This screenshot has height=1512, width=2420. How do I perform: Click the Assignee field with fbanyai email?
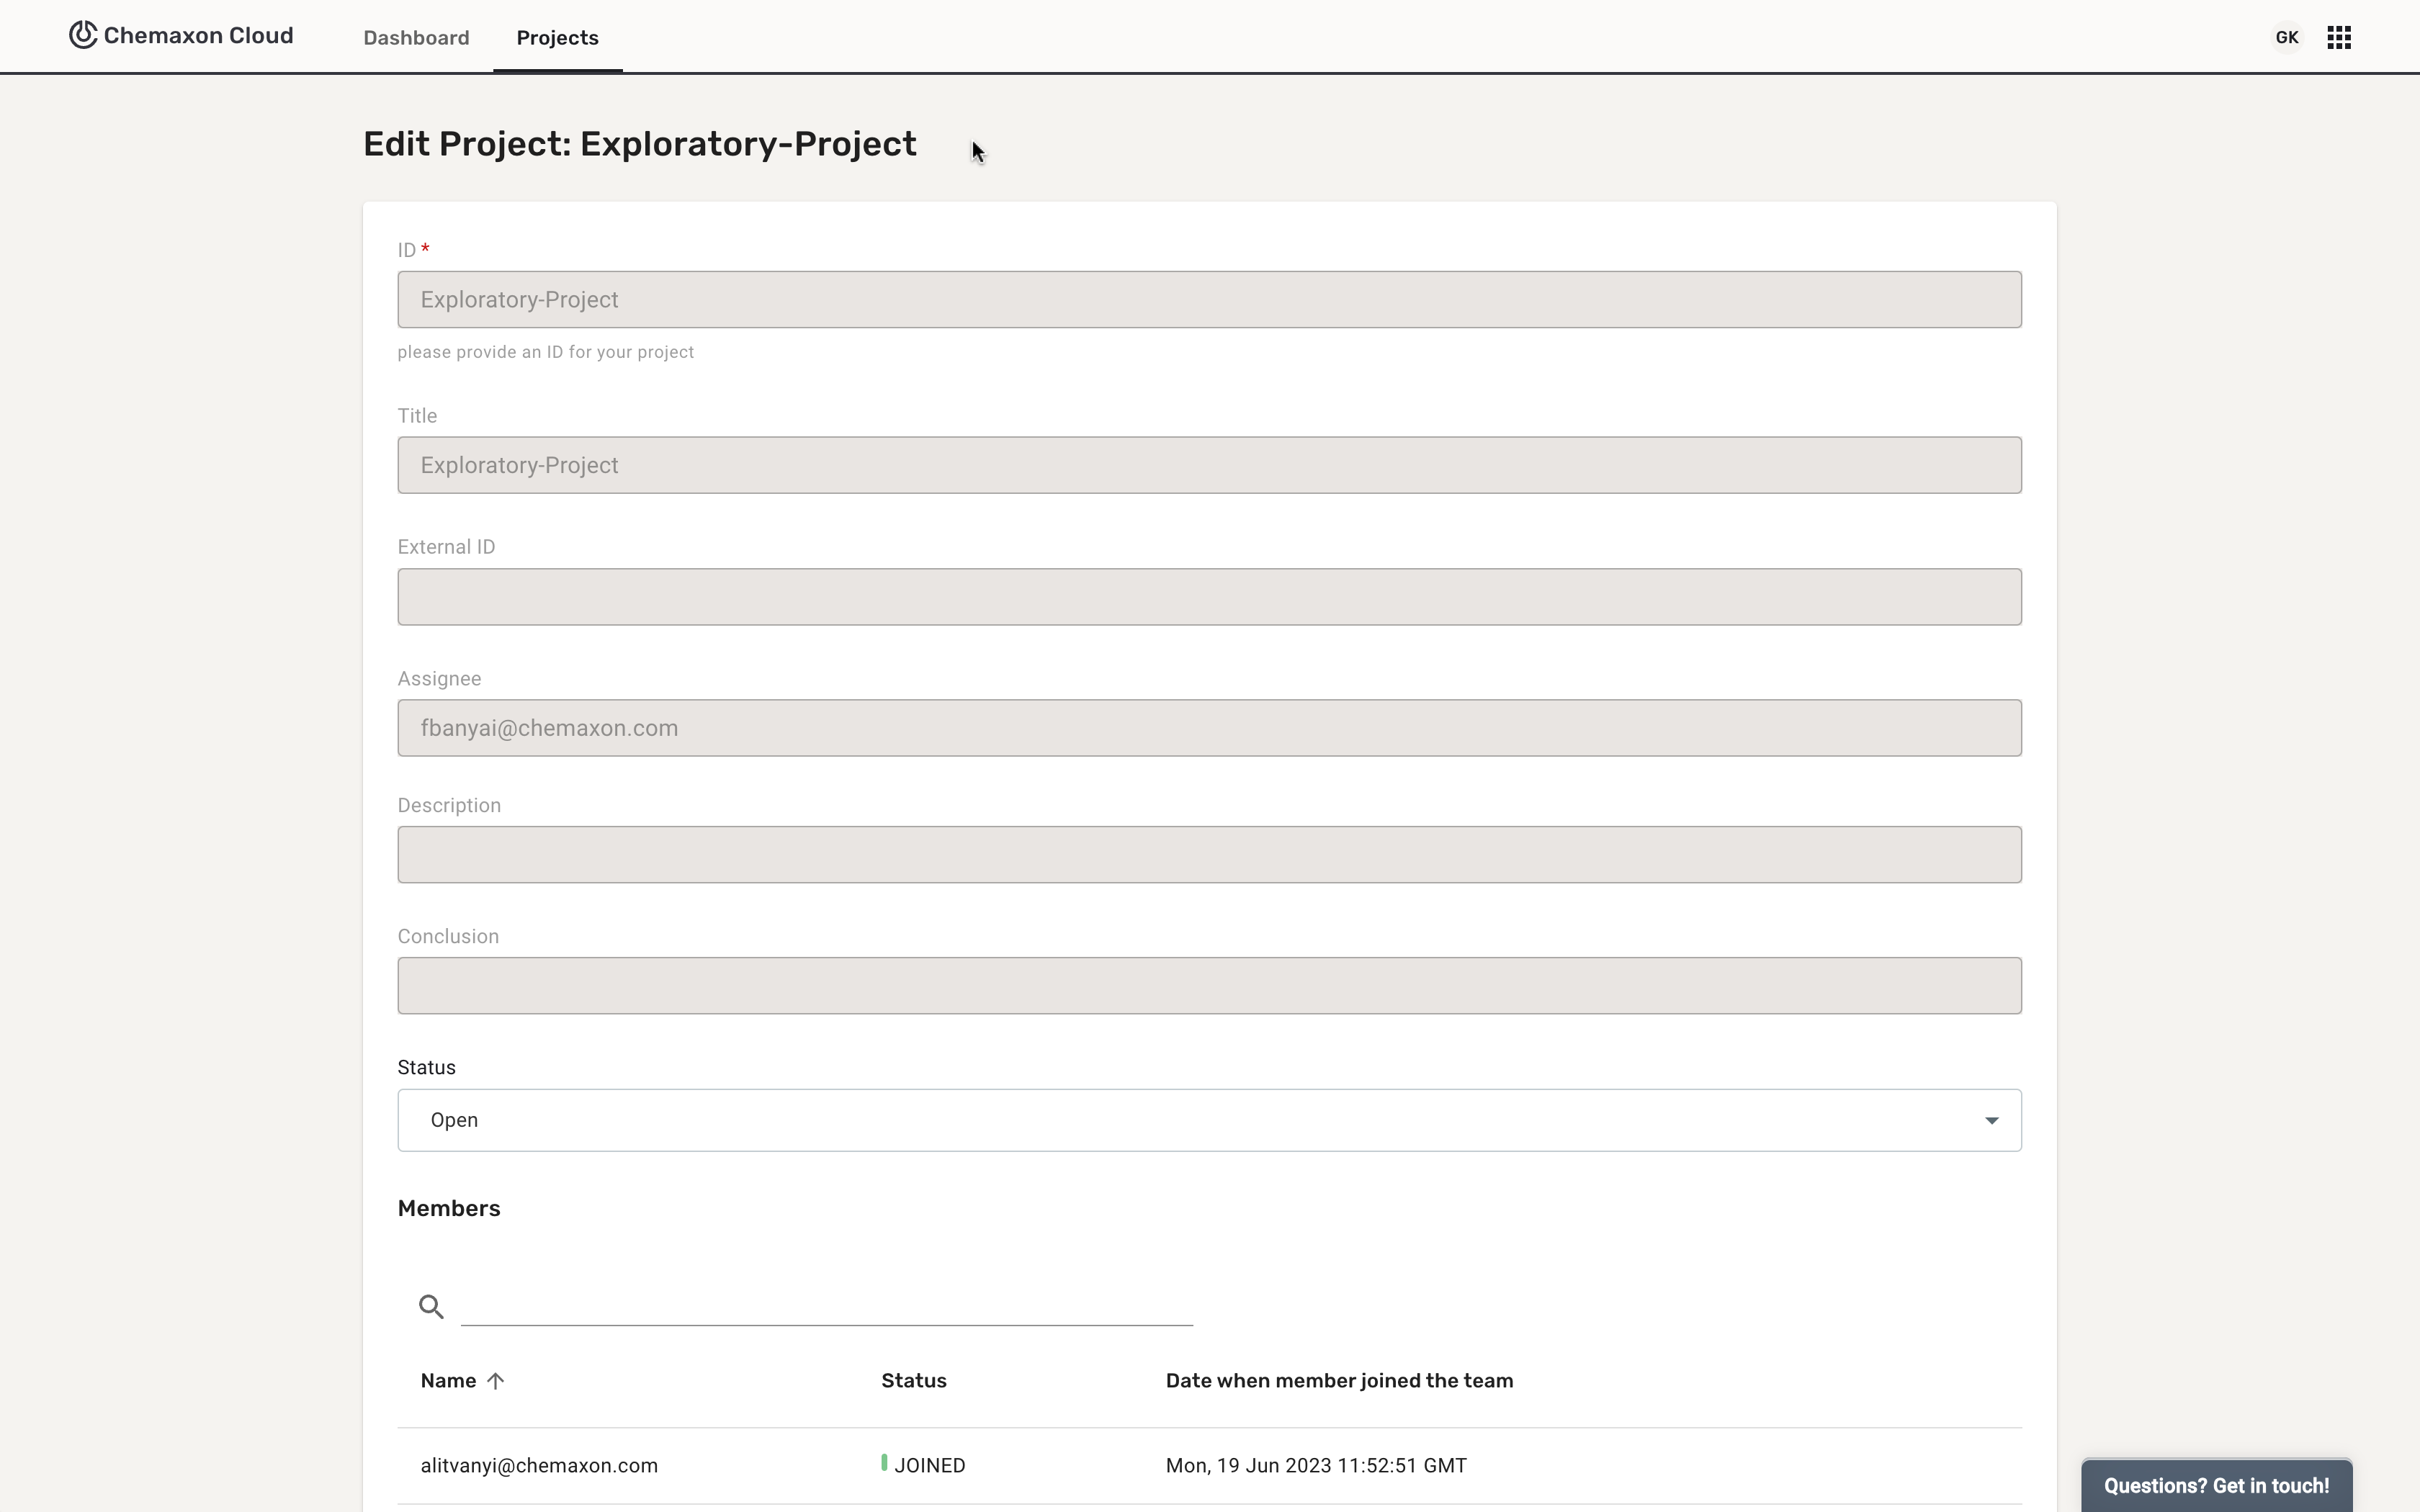coord(1208,728)
